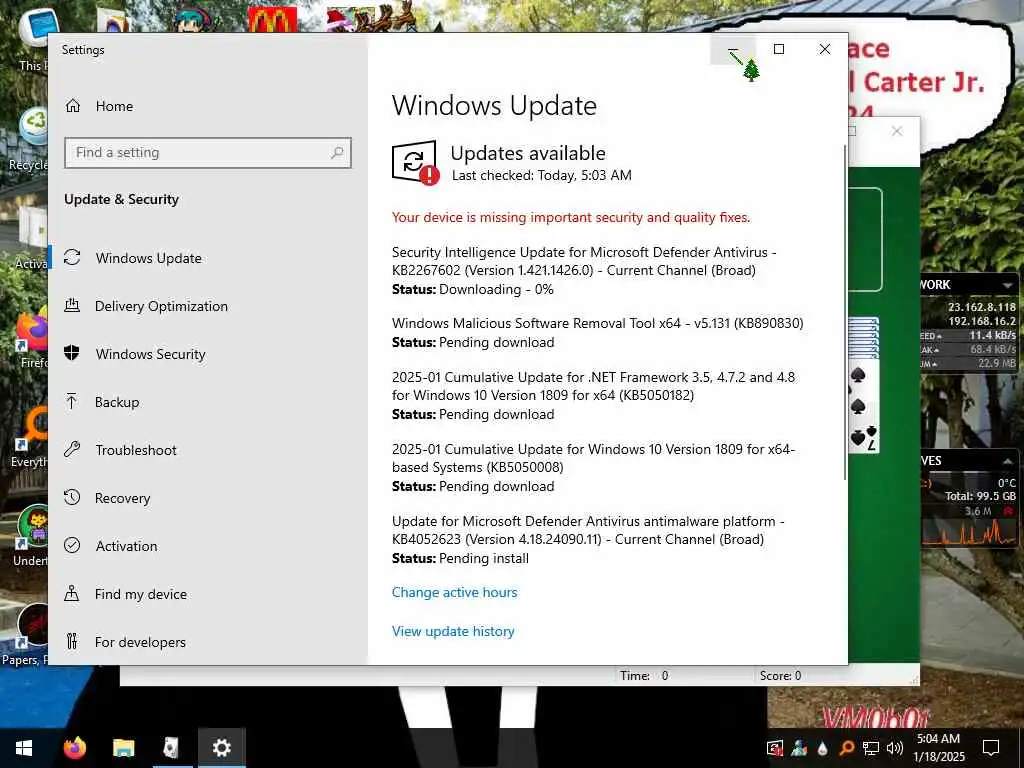Screen dimensions: 1024x768
Task: Click the Settings gear in the taskbar
Action: click(221, 748)
